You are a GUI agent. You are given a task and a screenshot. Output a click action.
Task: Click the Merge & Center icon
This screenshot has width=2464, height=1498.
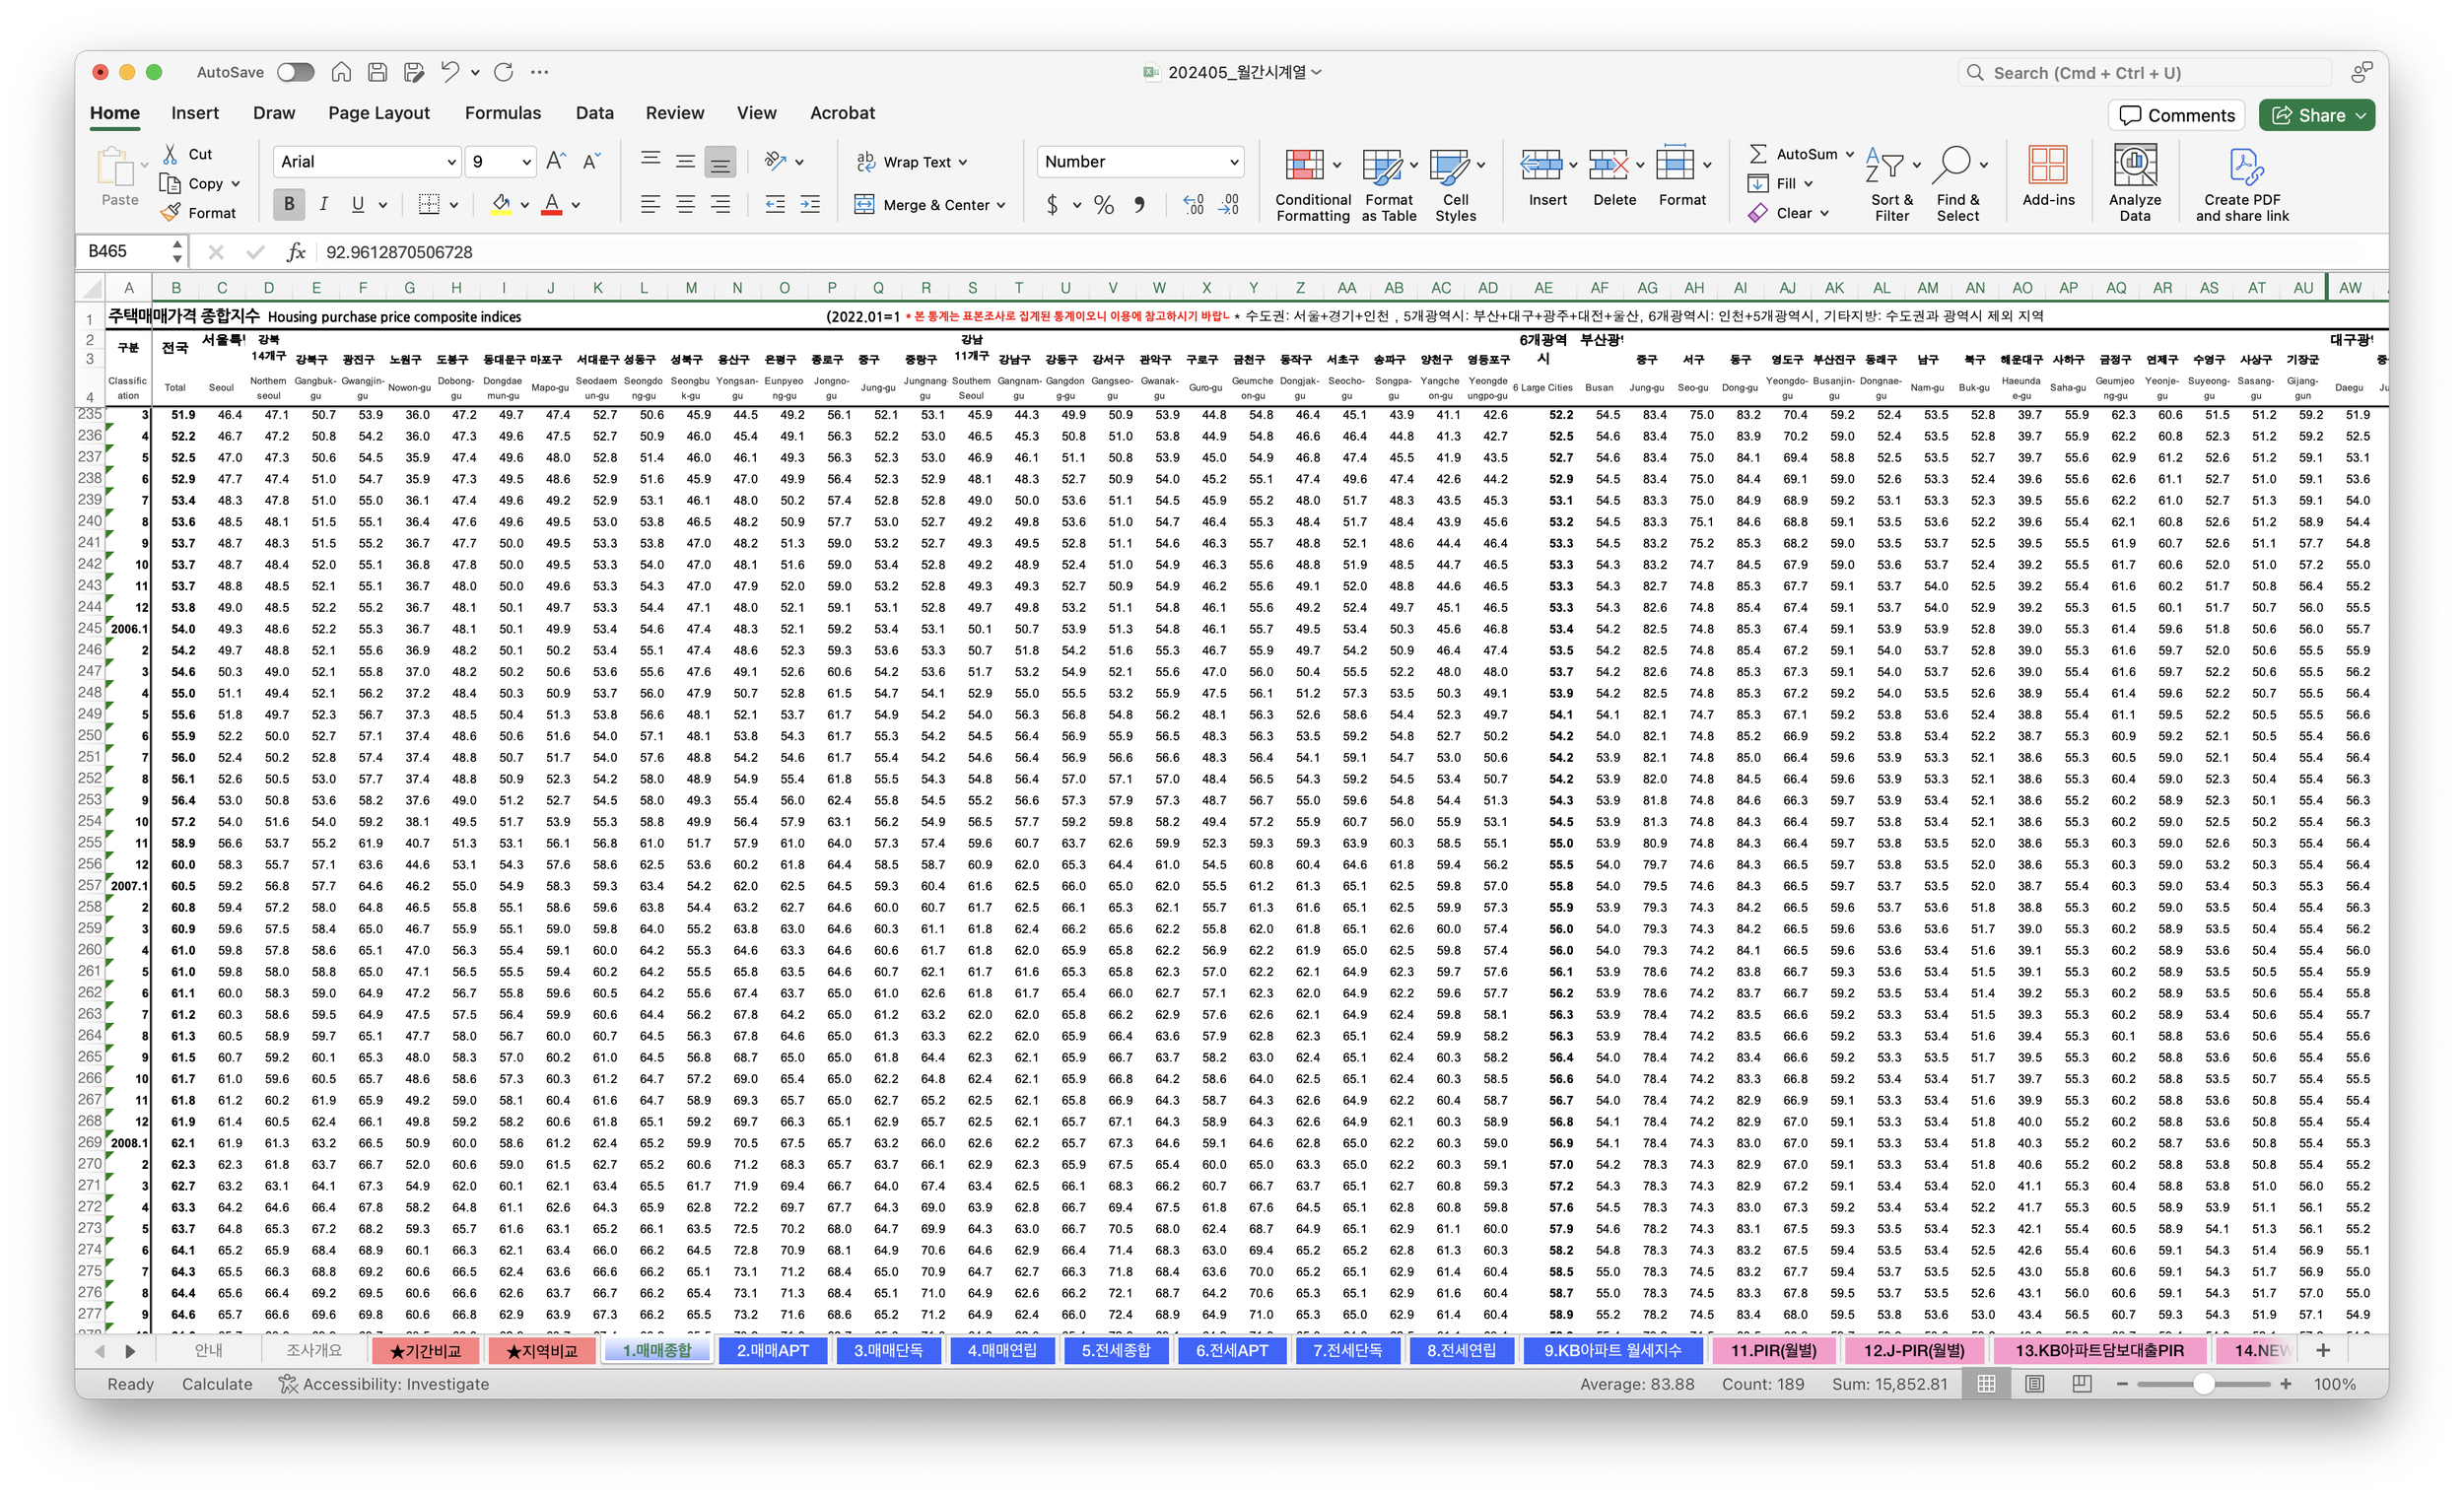click(864, 205)
